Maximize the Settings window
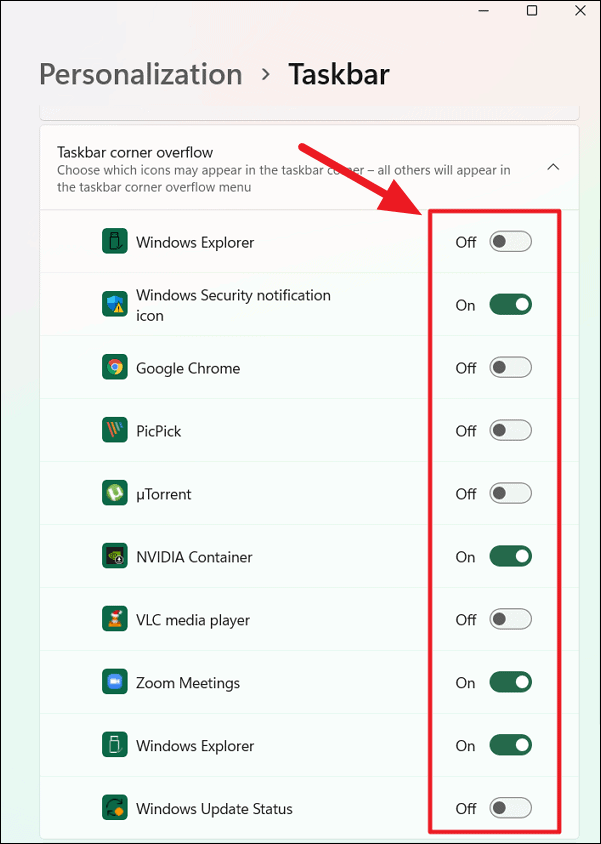This screenshot has width=601, height=844. click(532, 10)
